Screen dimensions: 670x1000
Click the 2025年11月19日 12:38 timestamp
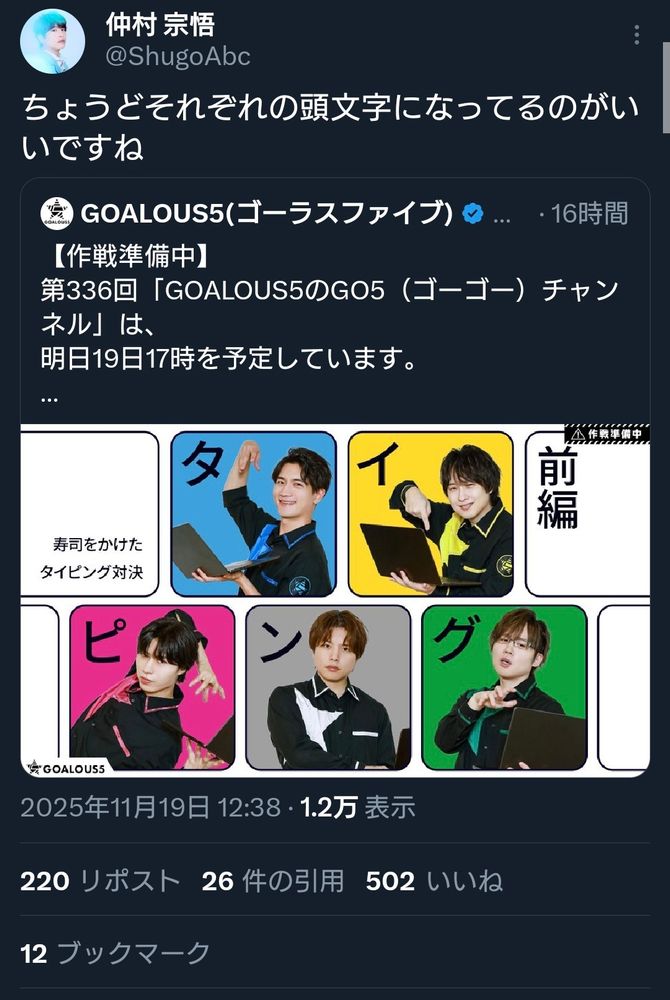click(150, 807)
